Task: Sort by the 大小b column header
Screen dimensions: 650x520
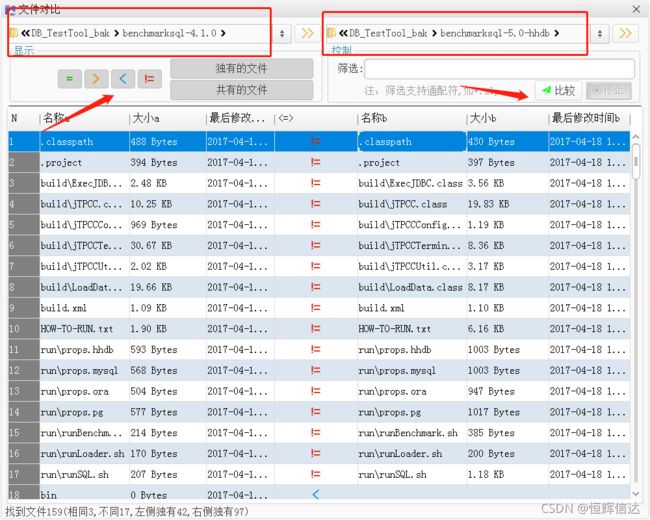Action: coord(507,119)
